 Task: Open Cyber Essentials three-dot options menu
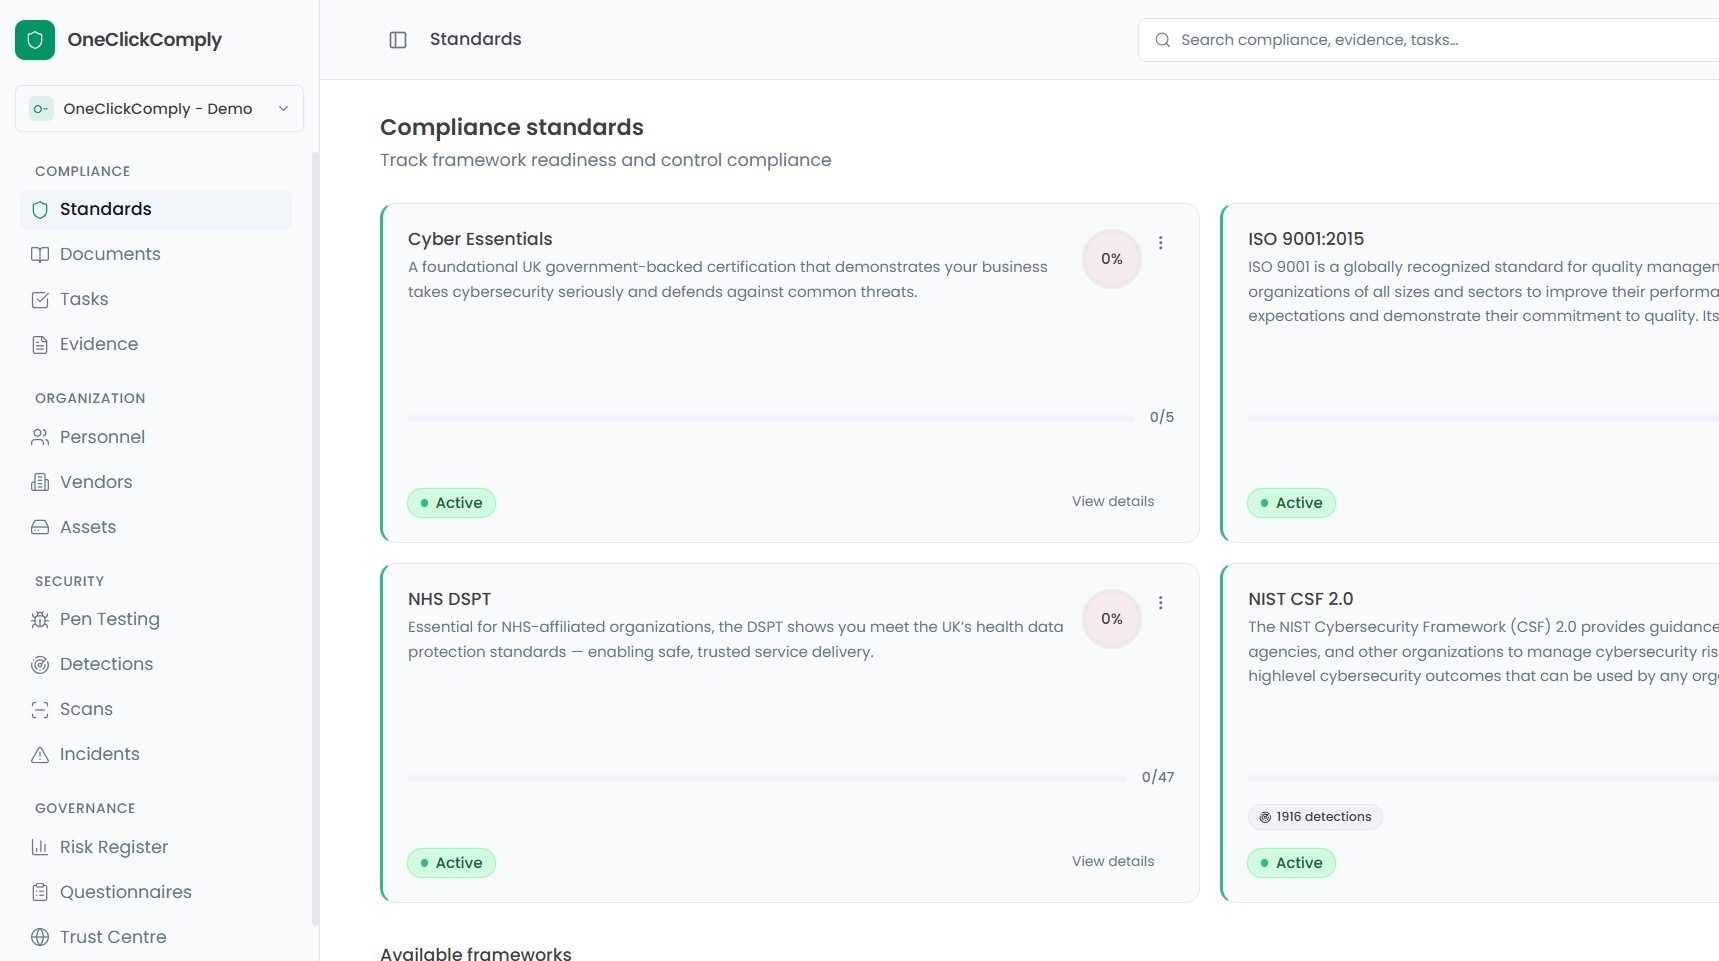(1160, 243)
